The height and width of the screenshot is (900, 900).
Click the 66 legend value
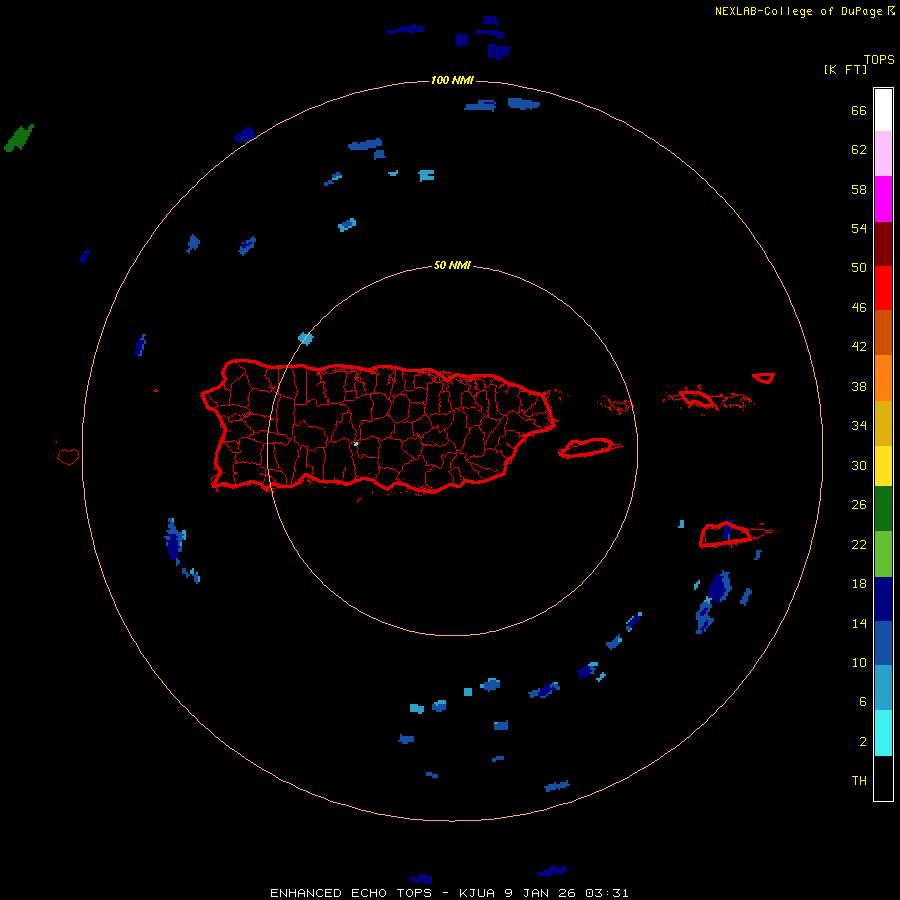[859, 110]
